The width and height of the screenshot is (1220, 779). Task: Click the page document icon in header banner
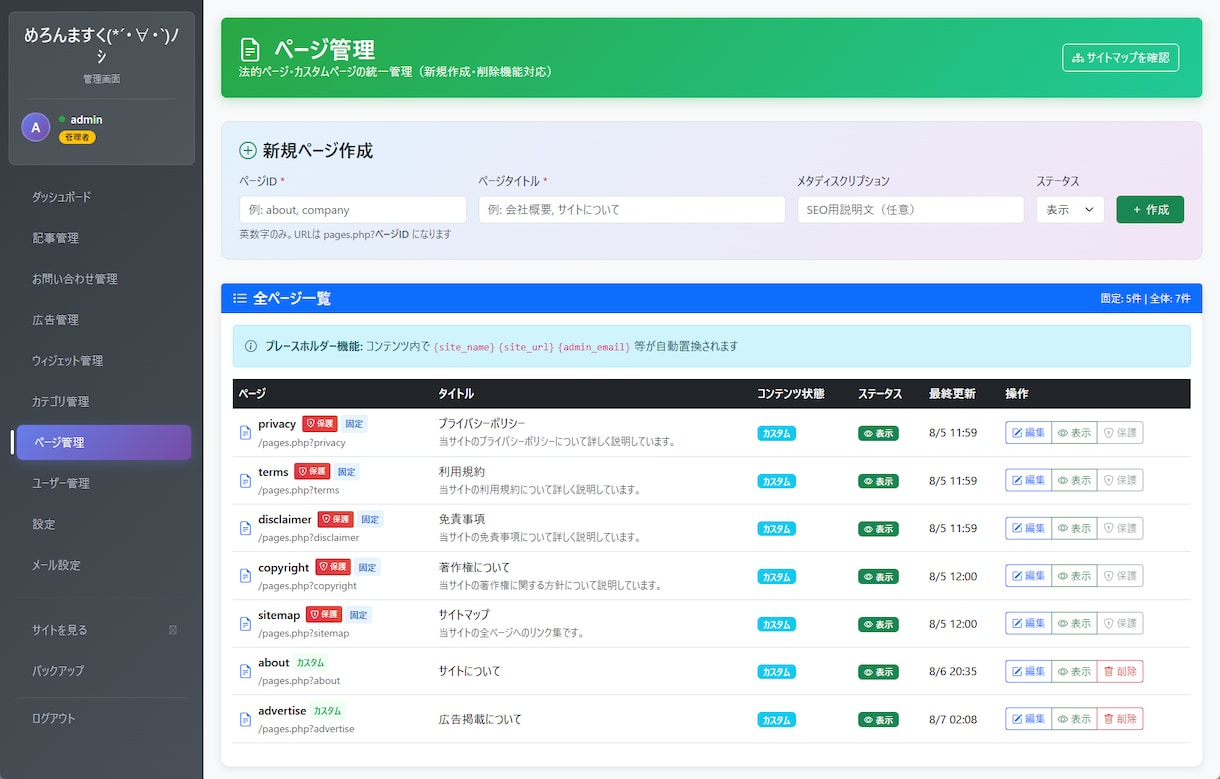(x=249, y=49)
